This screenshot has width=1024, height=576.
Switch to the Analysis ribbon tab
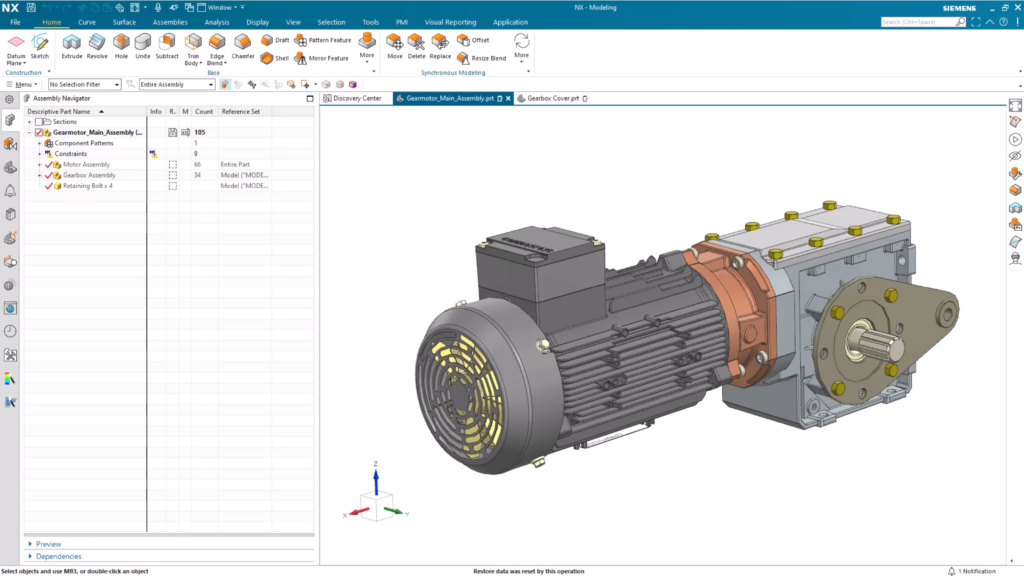(217, 22)
